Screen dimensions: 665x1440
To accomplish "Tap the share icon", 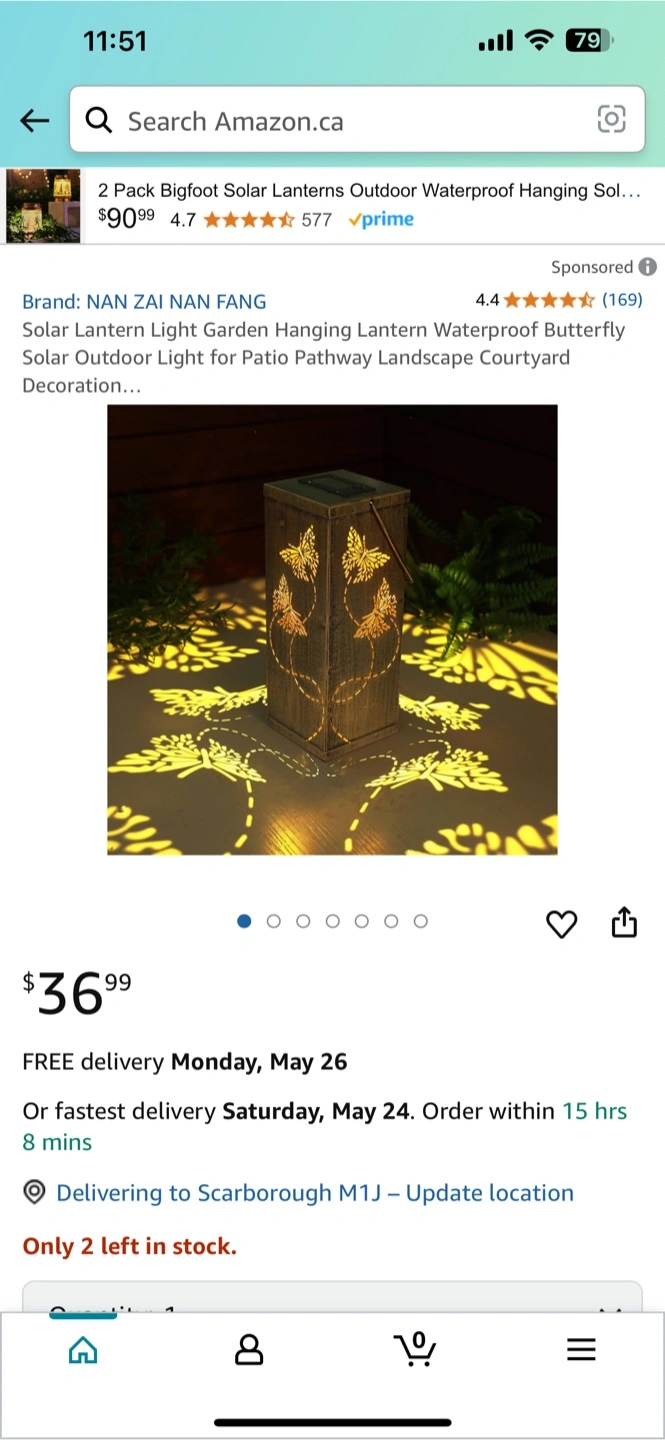I will click(624, 922).
